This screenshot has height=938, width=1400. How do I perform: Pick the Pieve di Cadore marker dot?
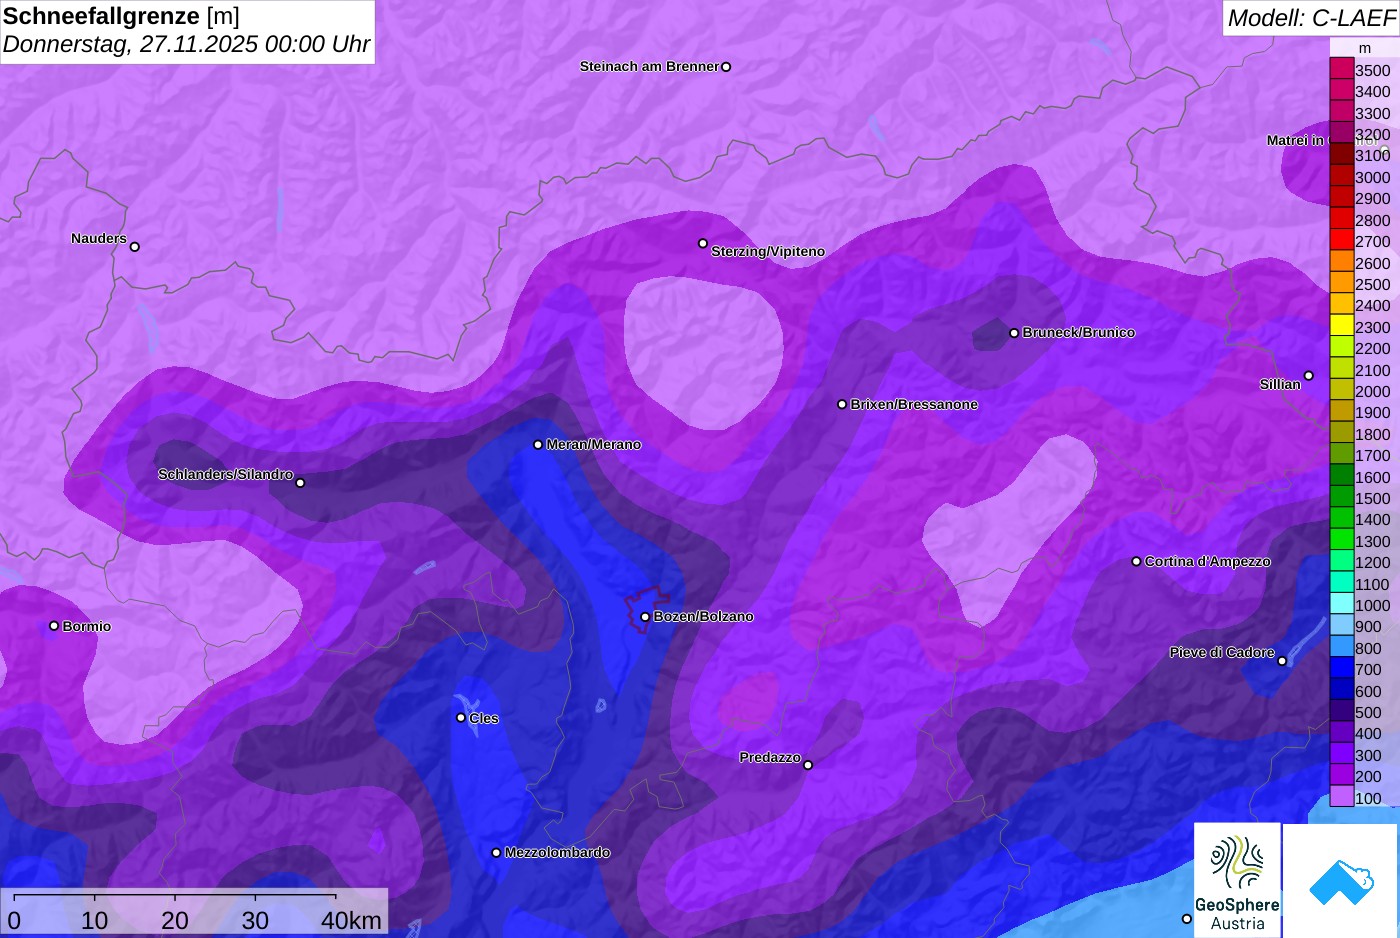point(1282,661)
